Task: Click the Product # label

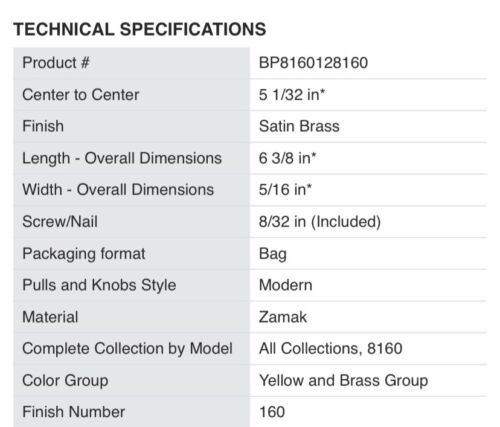Action: coord(56,63)
